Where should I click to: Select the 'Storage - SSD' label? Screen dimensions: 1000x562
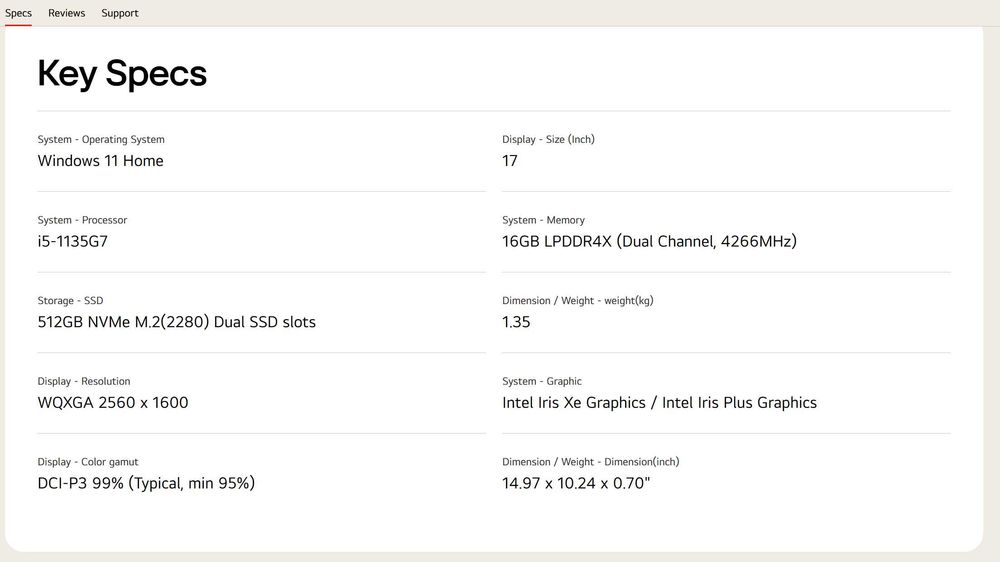(x=70, y=300)
